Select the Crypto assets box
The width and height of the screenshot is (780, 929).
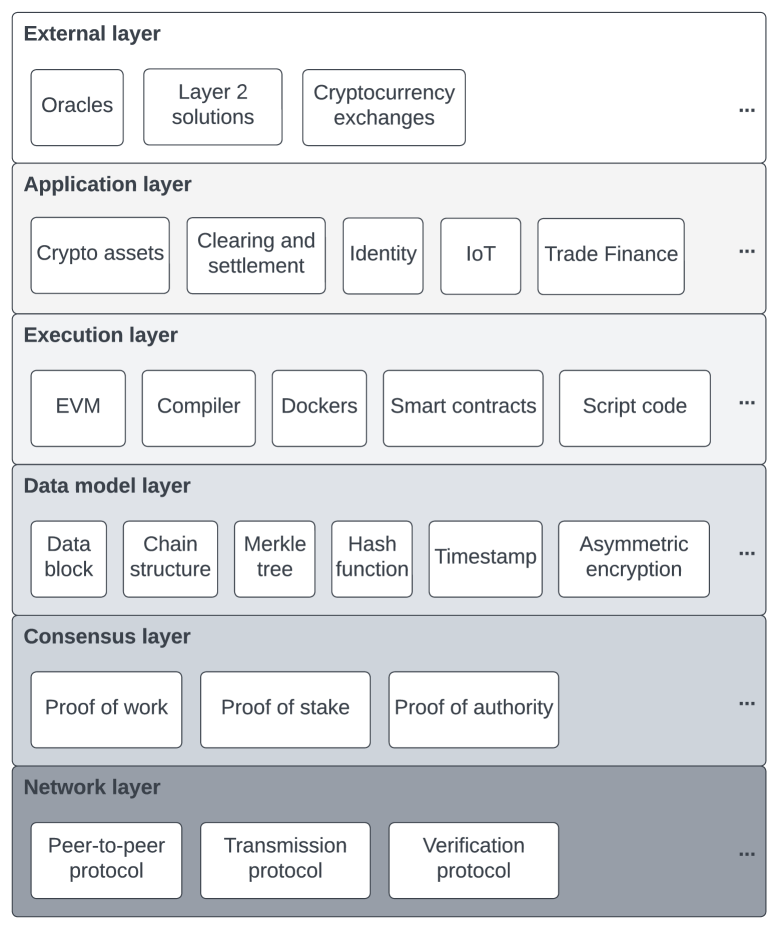100,255
